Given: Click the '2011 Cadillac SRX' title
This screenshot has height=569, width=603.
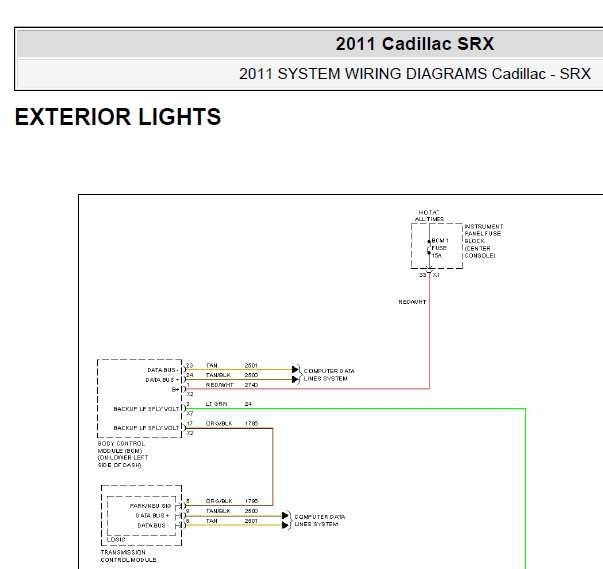Looking at the screenshot, I should pyautogui.click(x=415, y=44).
